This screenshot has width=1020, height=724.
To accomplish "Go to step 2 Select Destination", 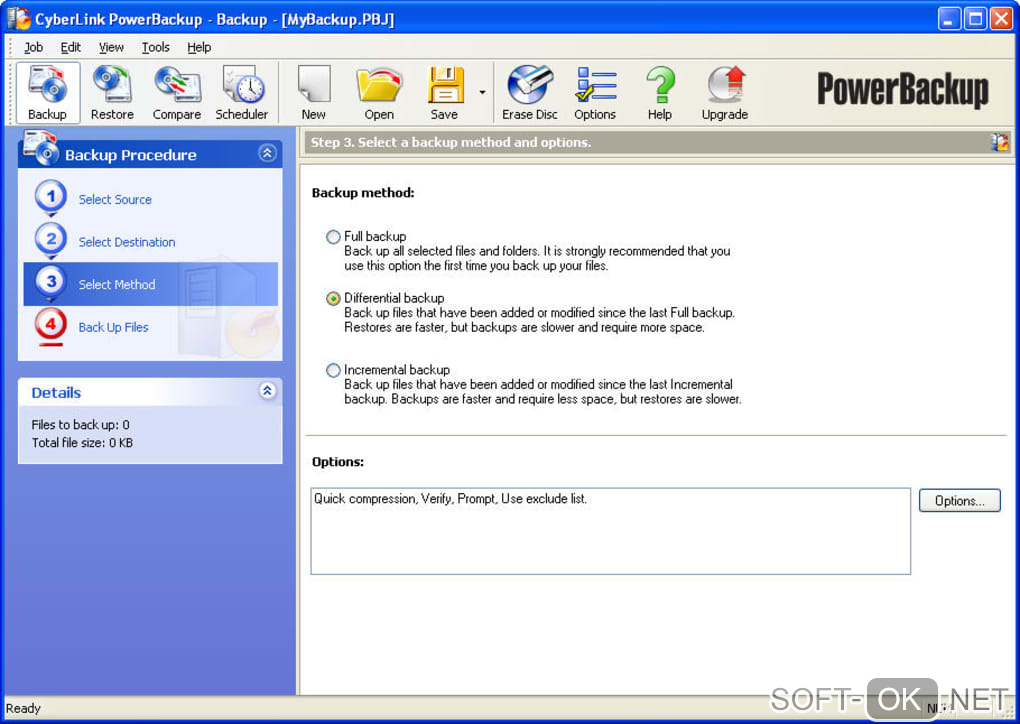I will pyautogui.click(x=127, y=242).
